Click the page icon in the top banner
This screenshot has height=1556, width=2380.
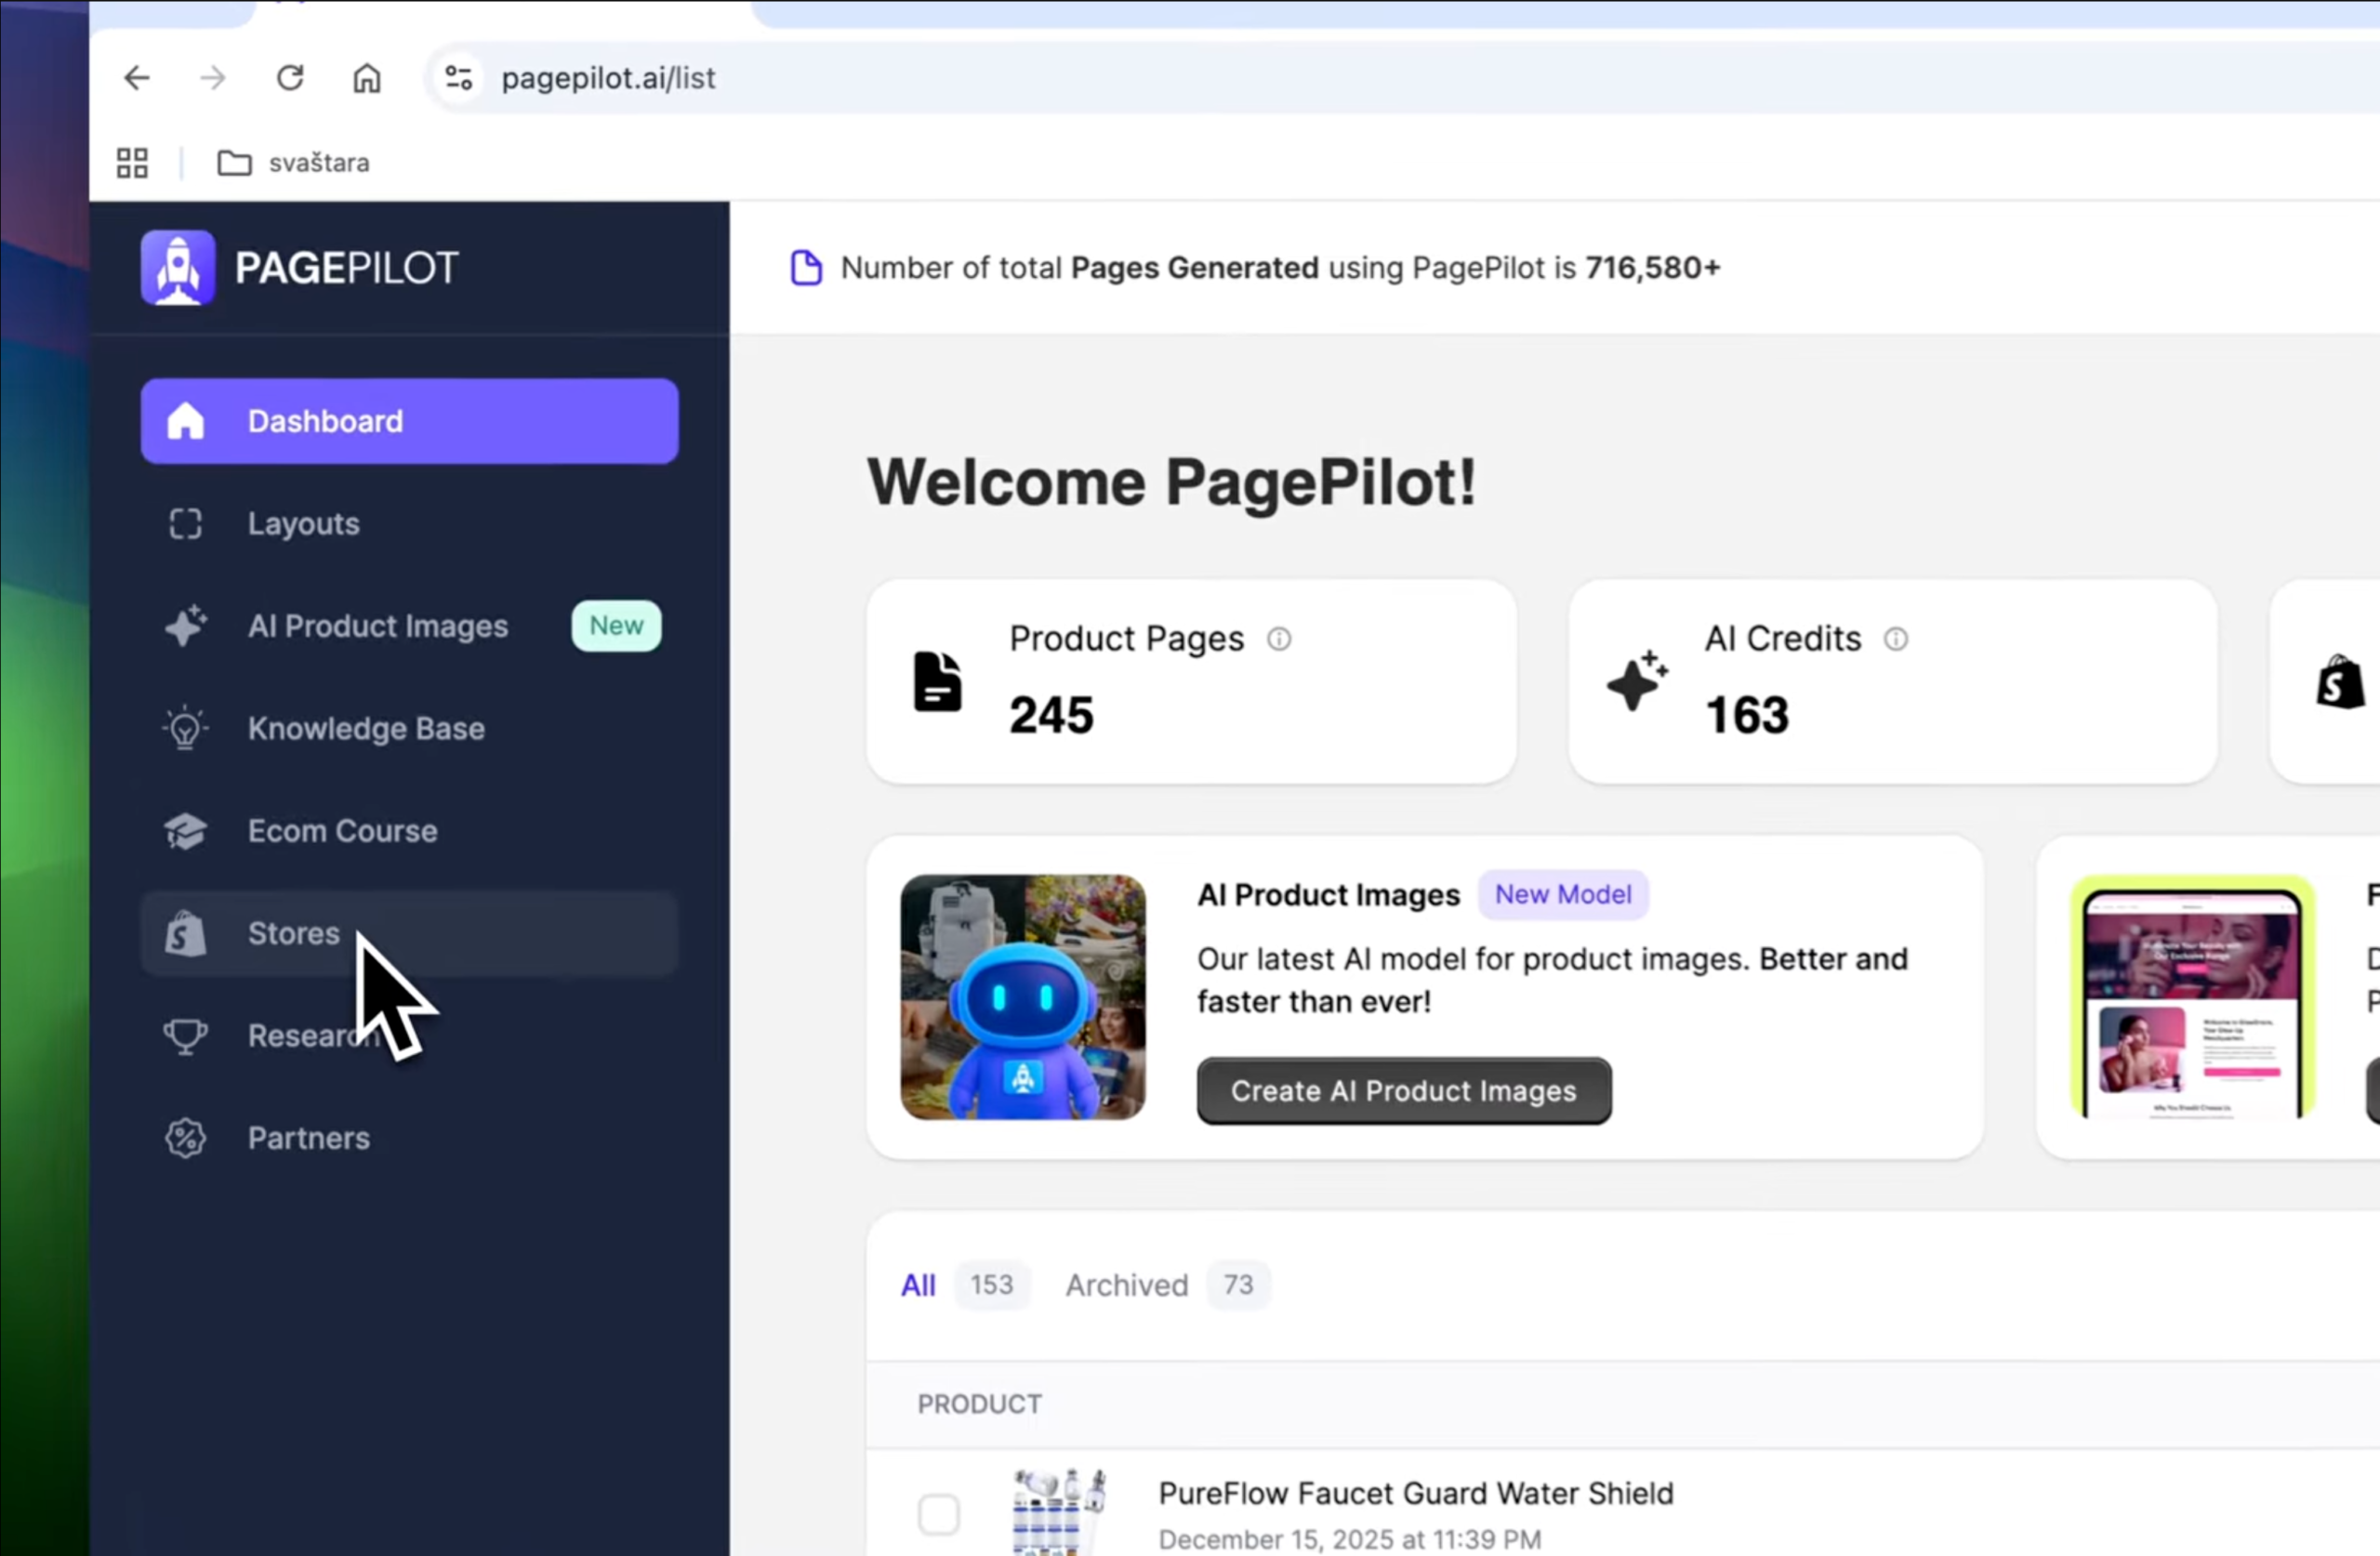coord(807,268)
